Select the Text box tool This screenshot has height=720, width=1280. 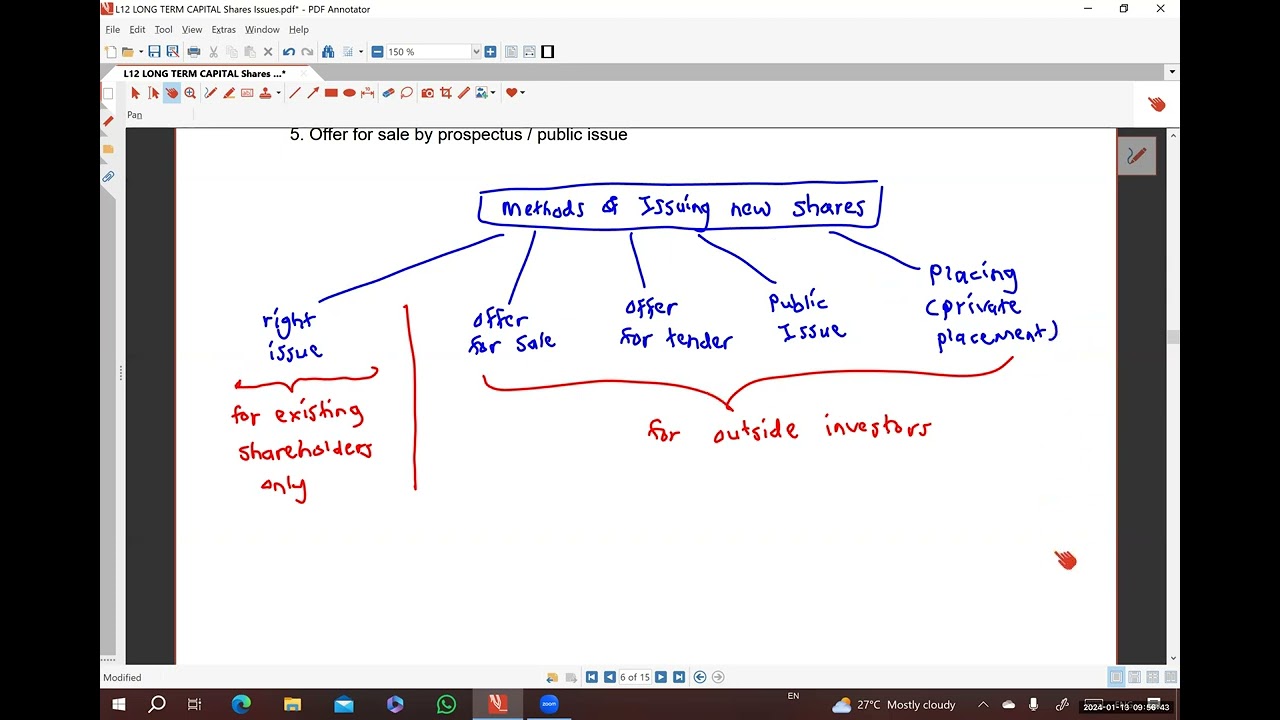coord(247,93)
